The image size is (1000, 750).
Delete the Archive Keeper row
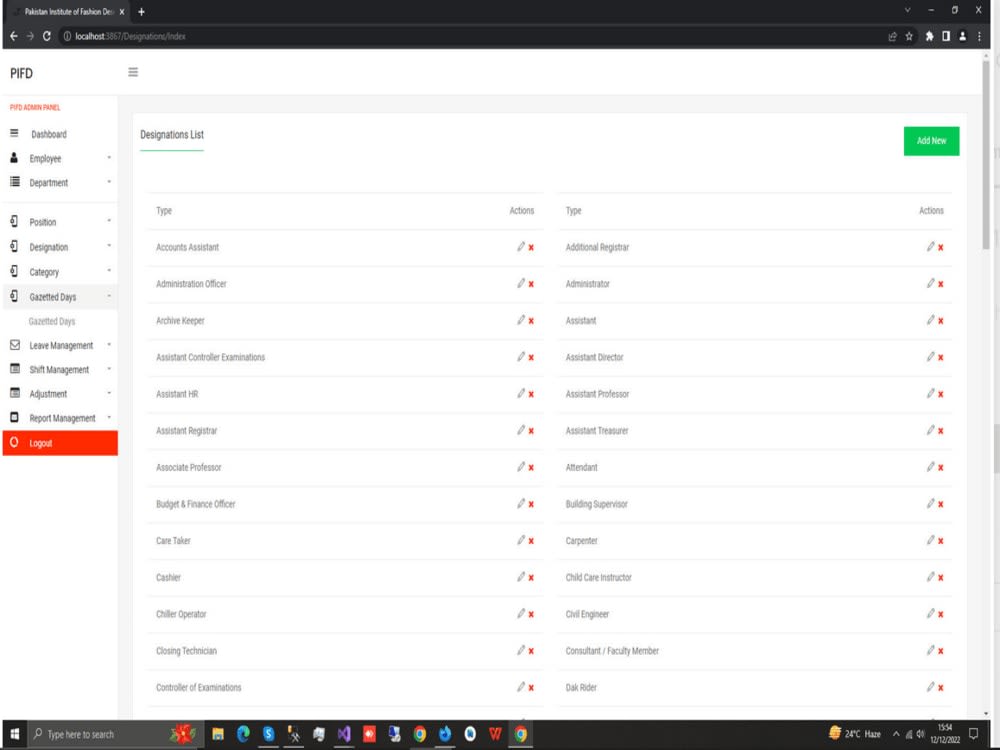coord(531,321)
